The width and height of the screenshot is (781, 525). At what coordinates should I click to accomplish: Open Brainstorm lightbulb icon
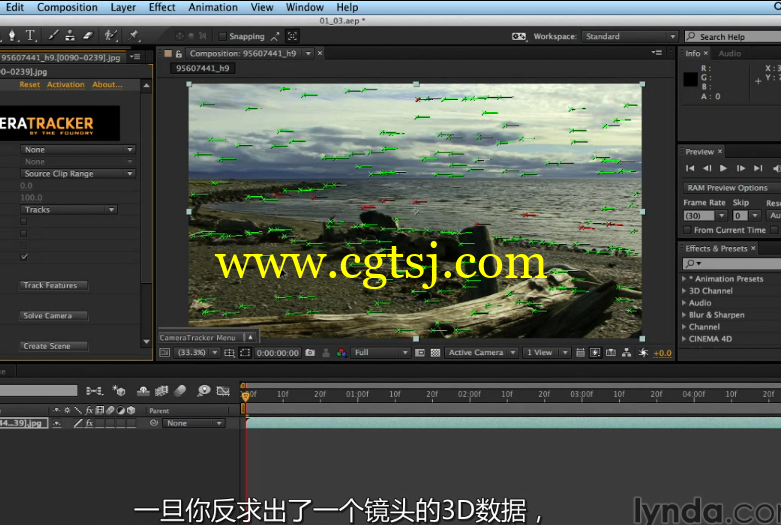tap(204, 391)
